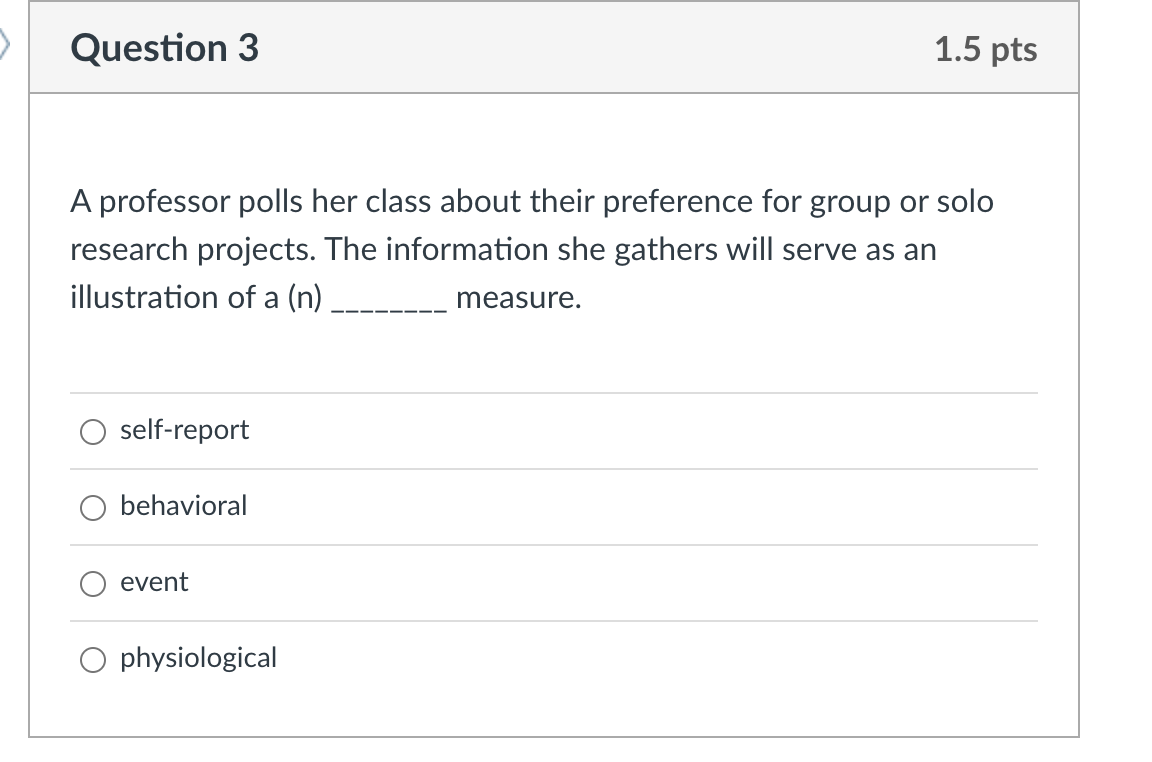Select the physiological radio button
The image size is (1152, 762).
[93, 660]
